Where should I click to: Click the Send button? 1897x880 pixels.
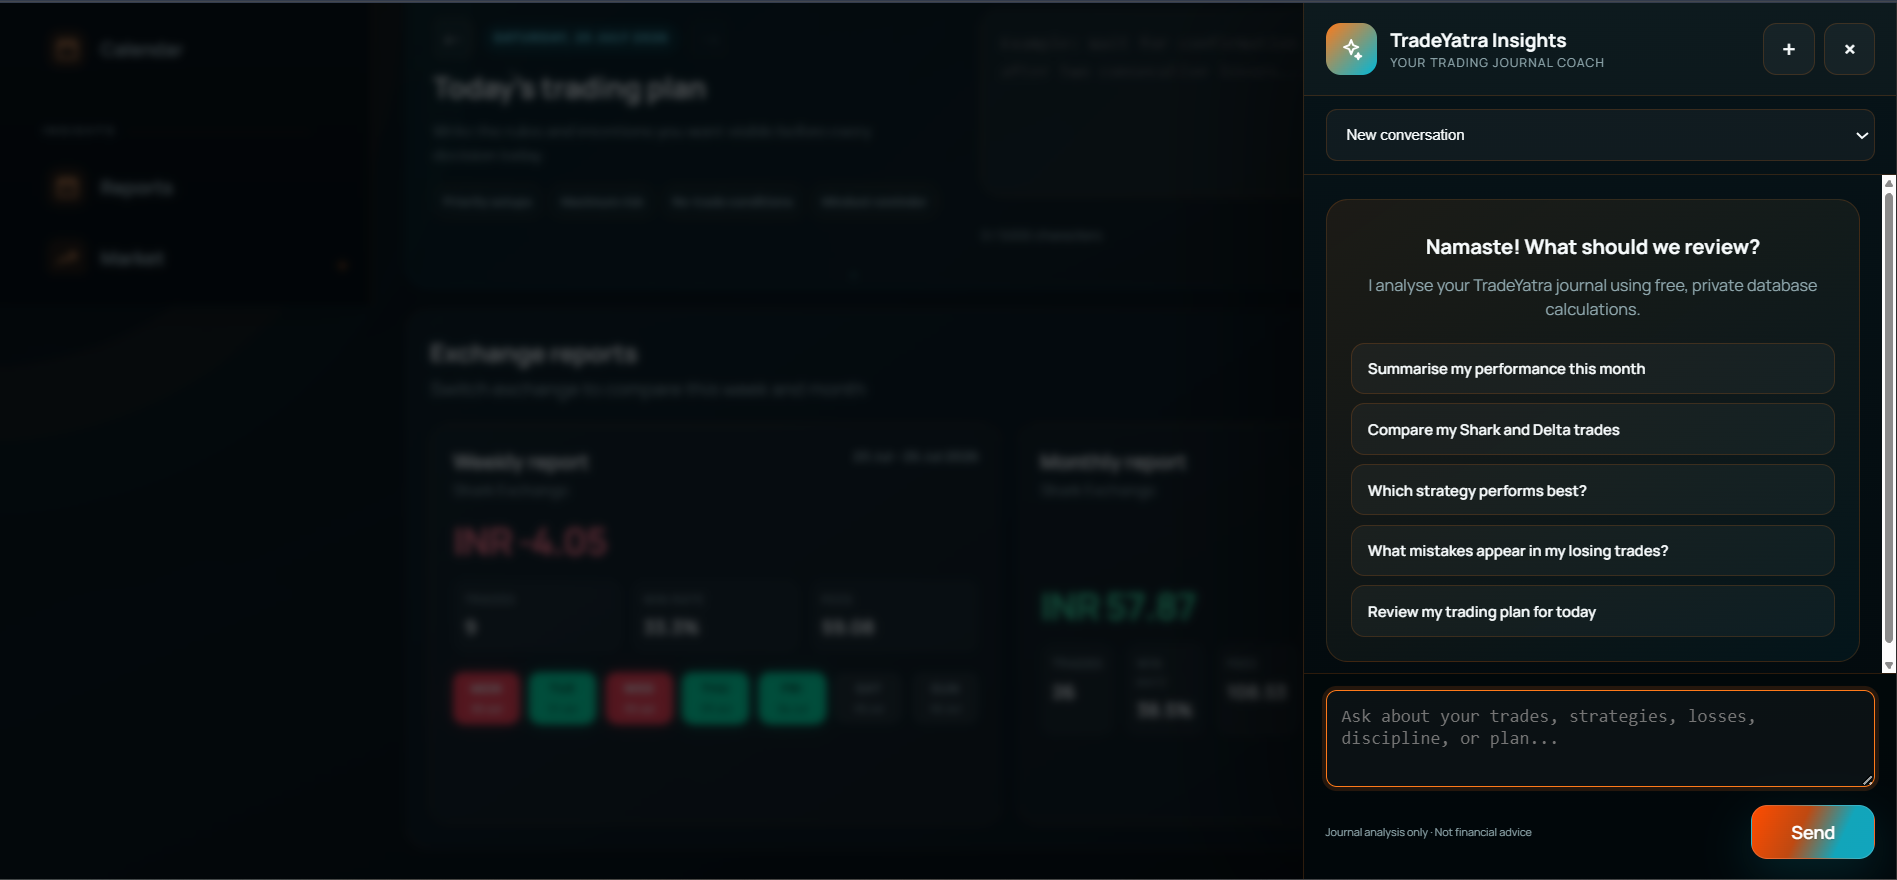pos(1812,832)
